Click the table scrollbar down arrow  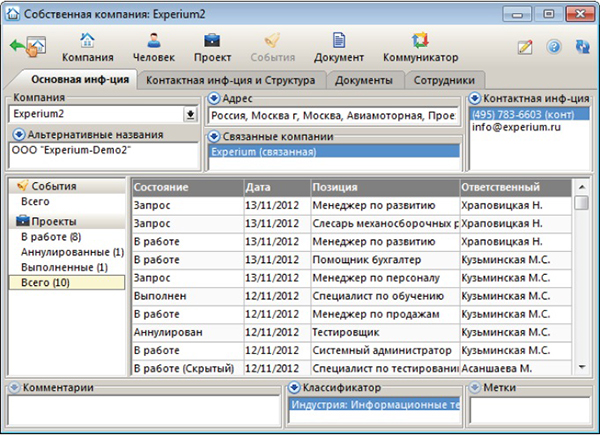[x=582, y=367]
